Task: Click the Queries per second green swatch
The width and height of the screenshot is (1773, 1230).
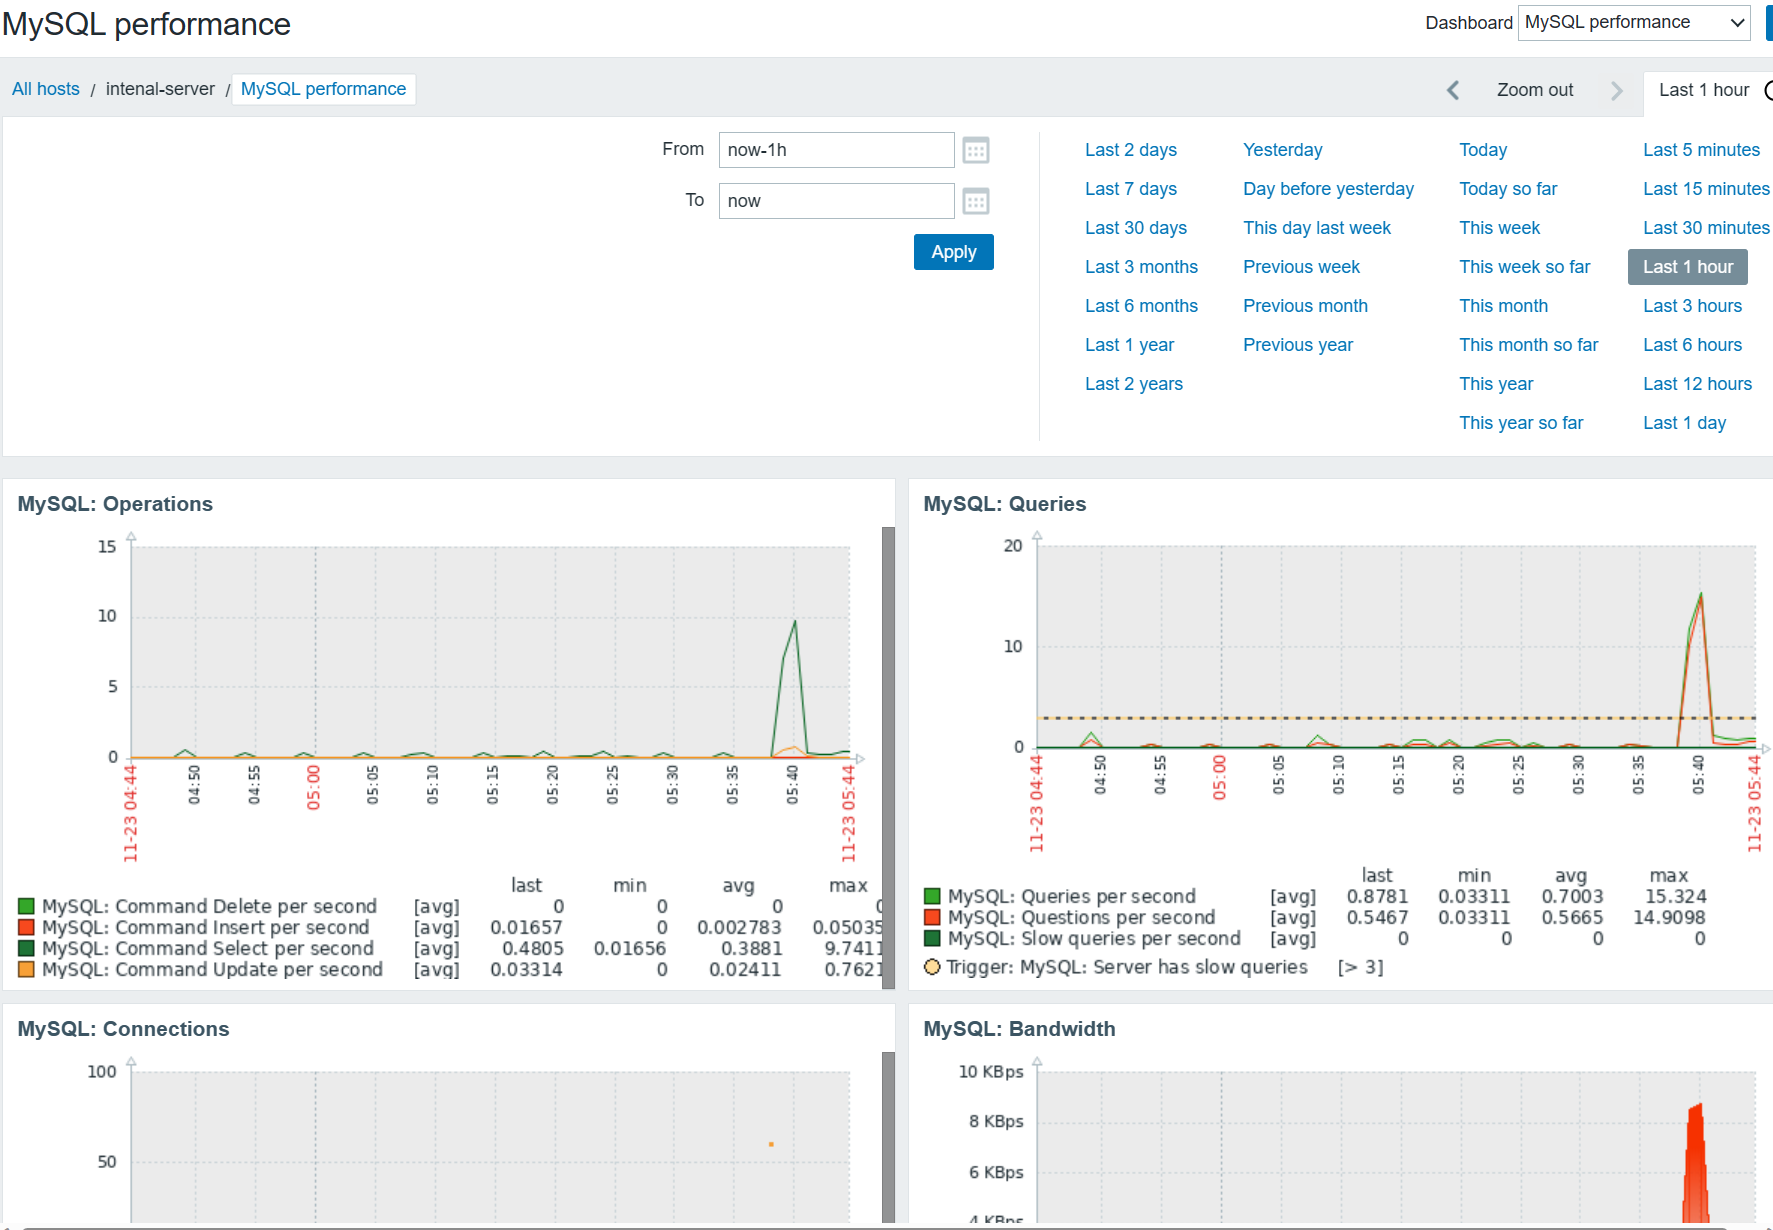Action: (x=932, y=896)
